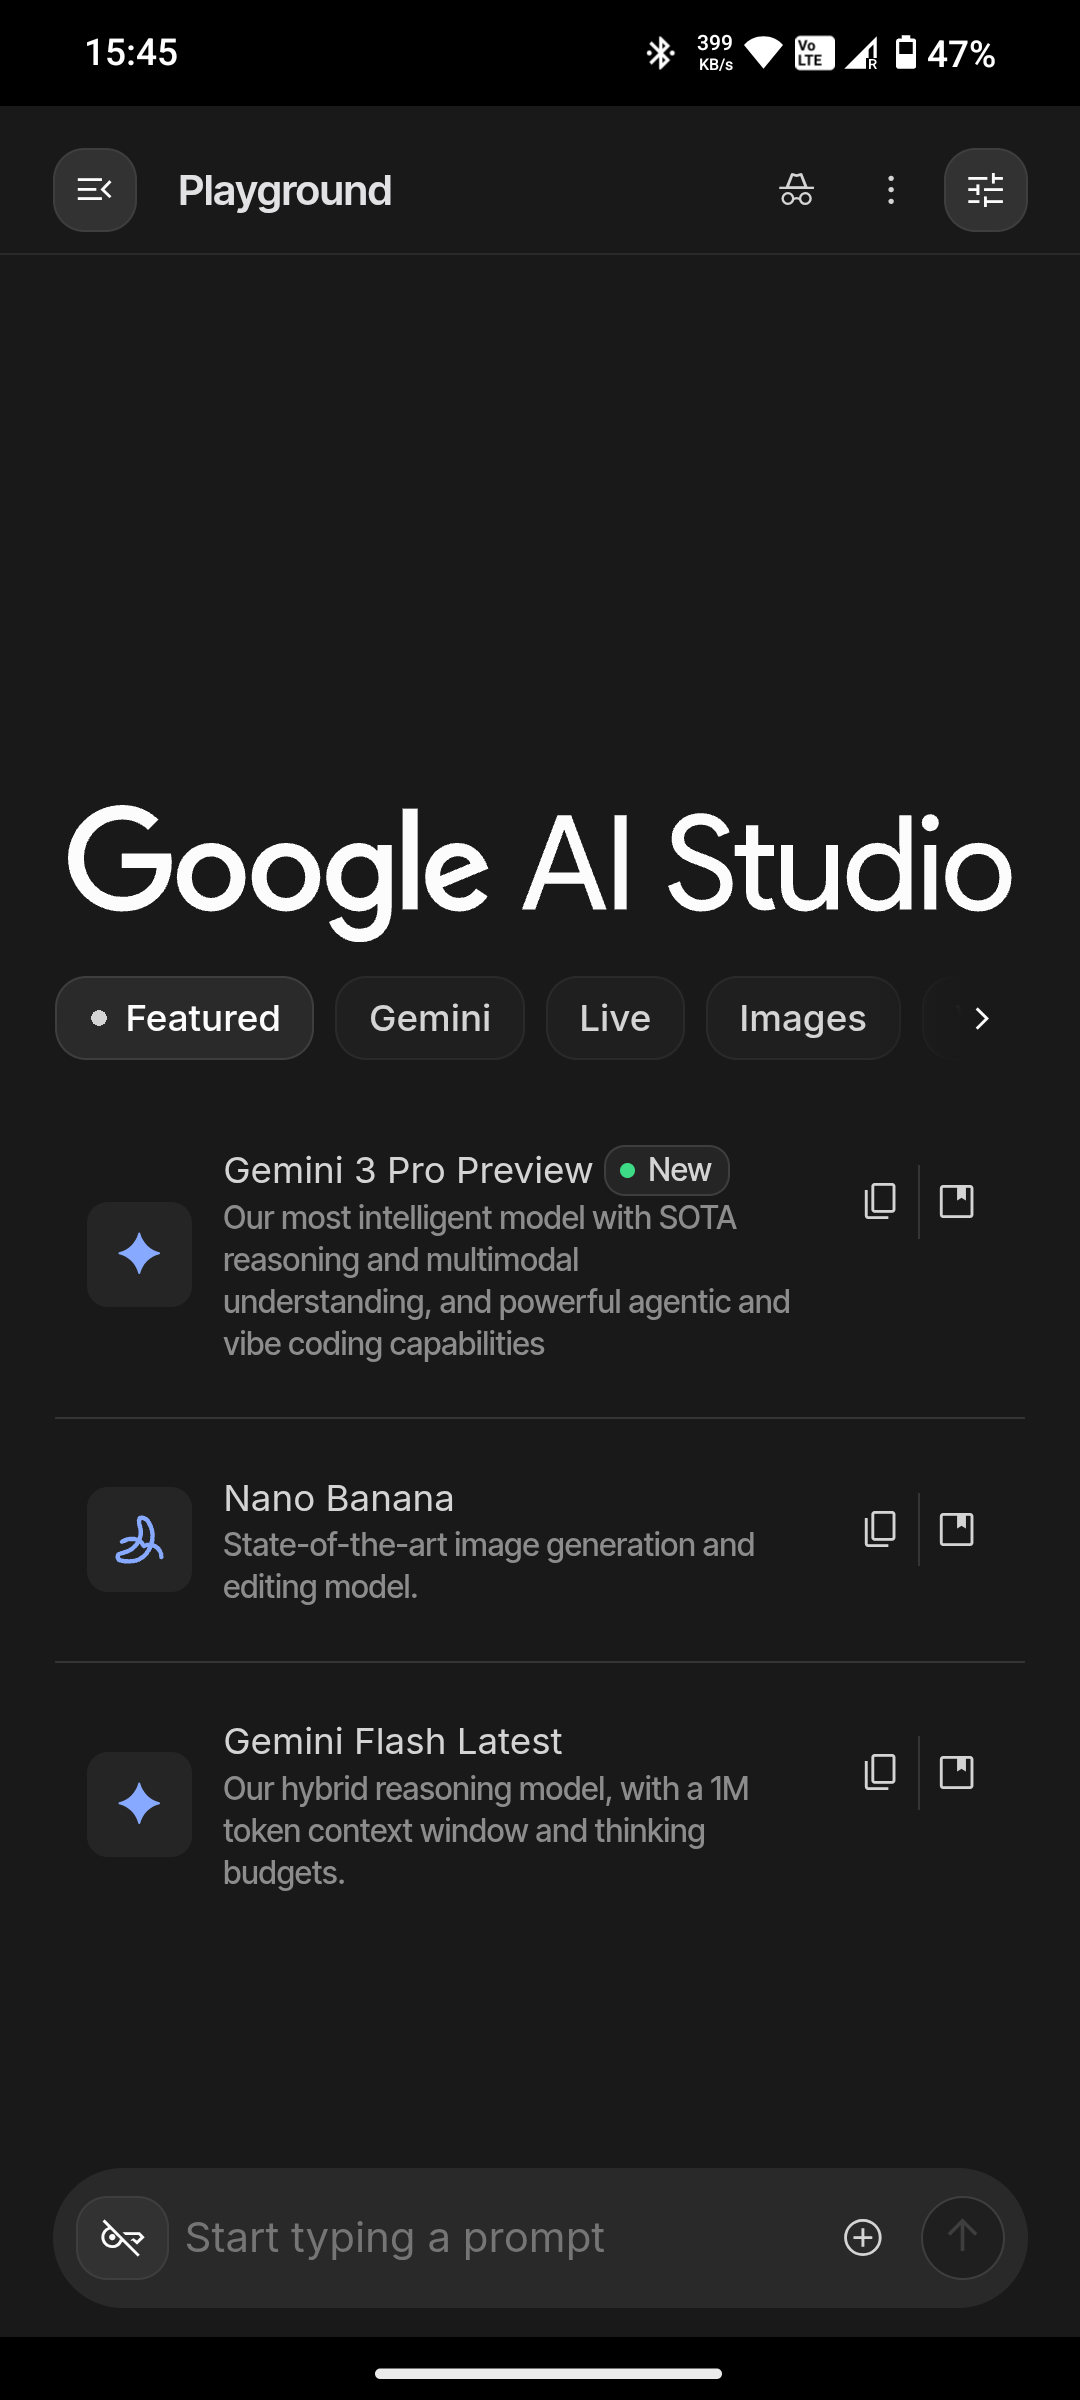Open the three-dot more options menu

(890, 190)
